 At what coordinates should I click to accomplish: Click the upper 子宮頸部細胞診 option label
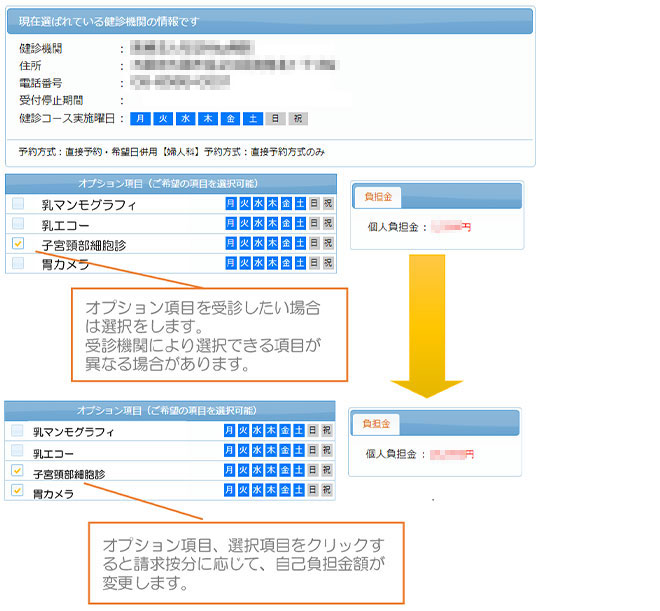click(x=84, y=245)
